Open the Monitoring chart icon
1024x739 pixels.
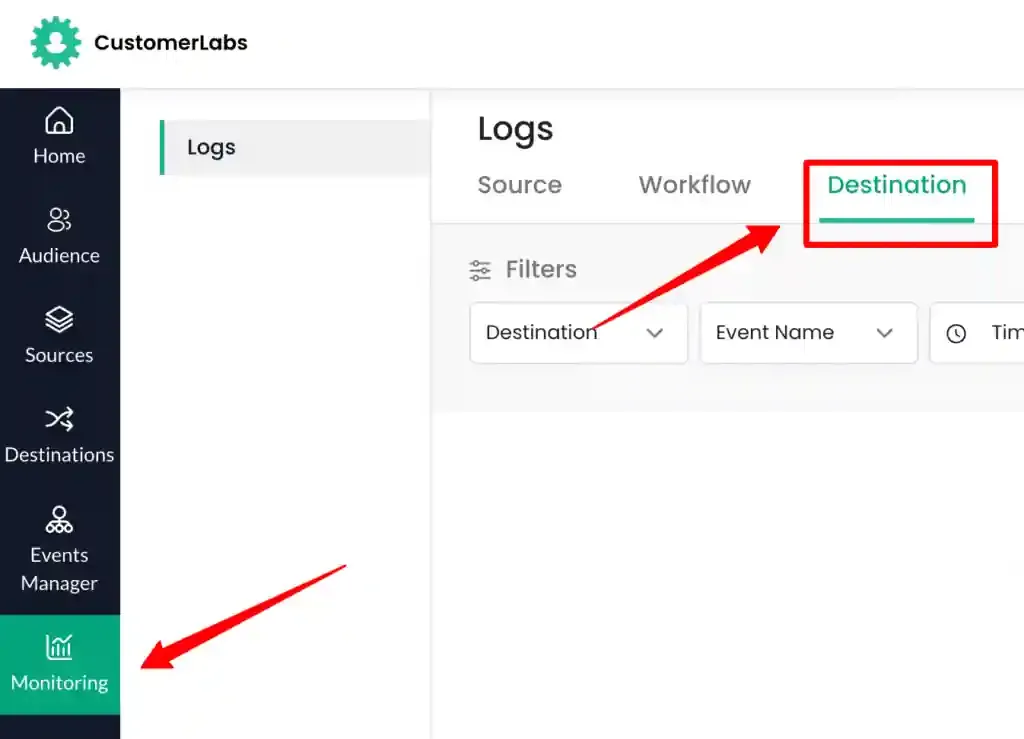[x=59, y=647]
